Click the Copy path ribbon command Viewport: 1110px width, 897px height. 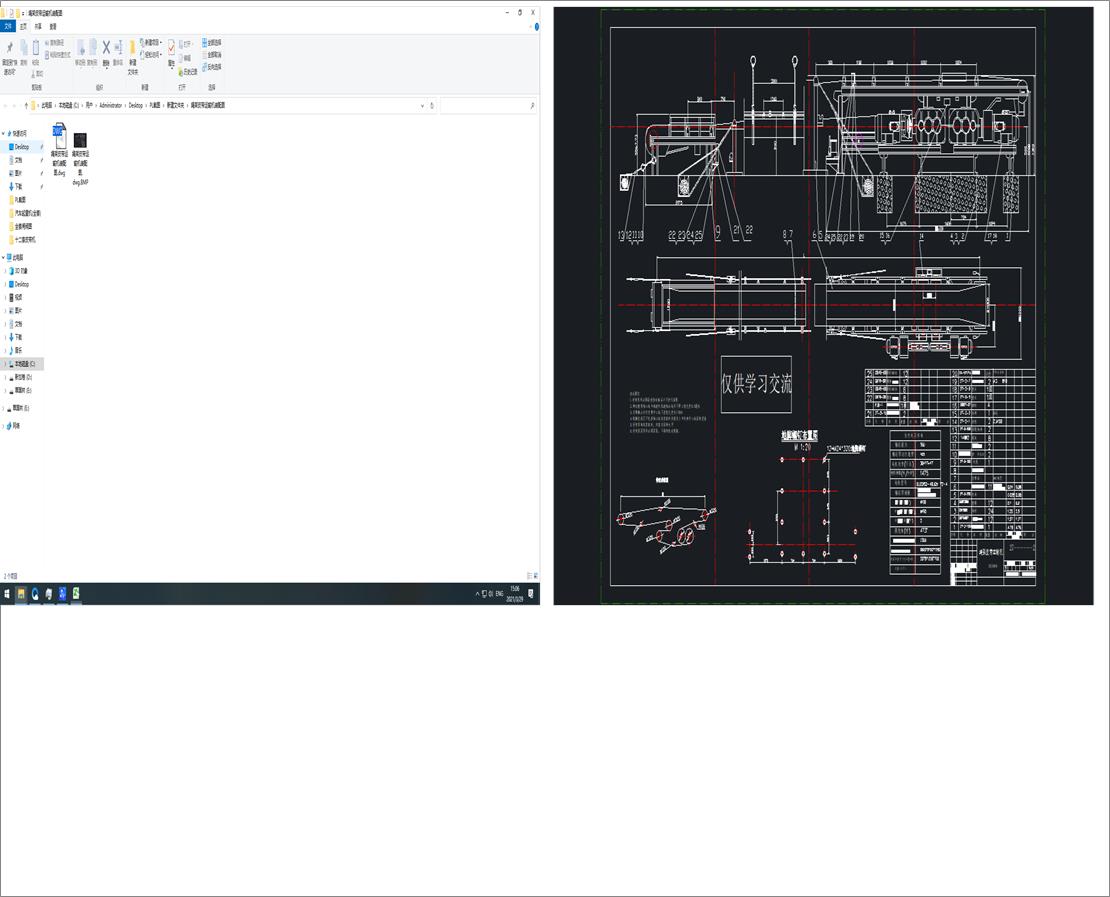pyautogui.click(x=57, y=42)
